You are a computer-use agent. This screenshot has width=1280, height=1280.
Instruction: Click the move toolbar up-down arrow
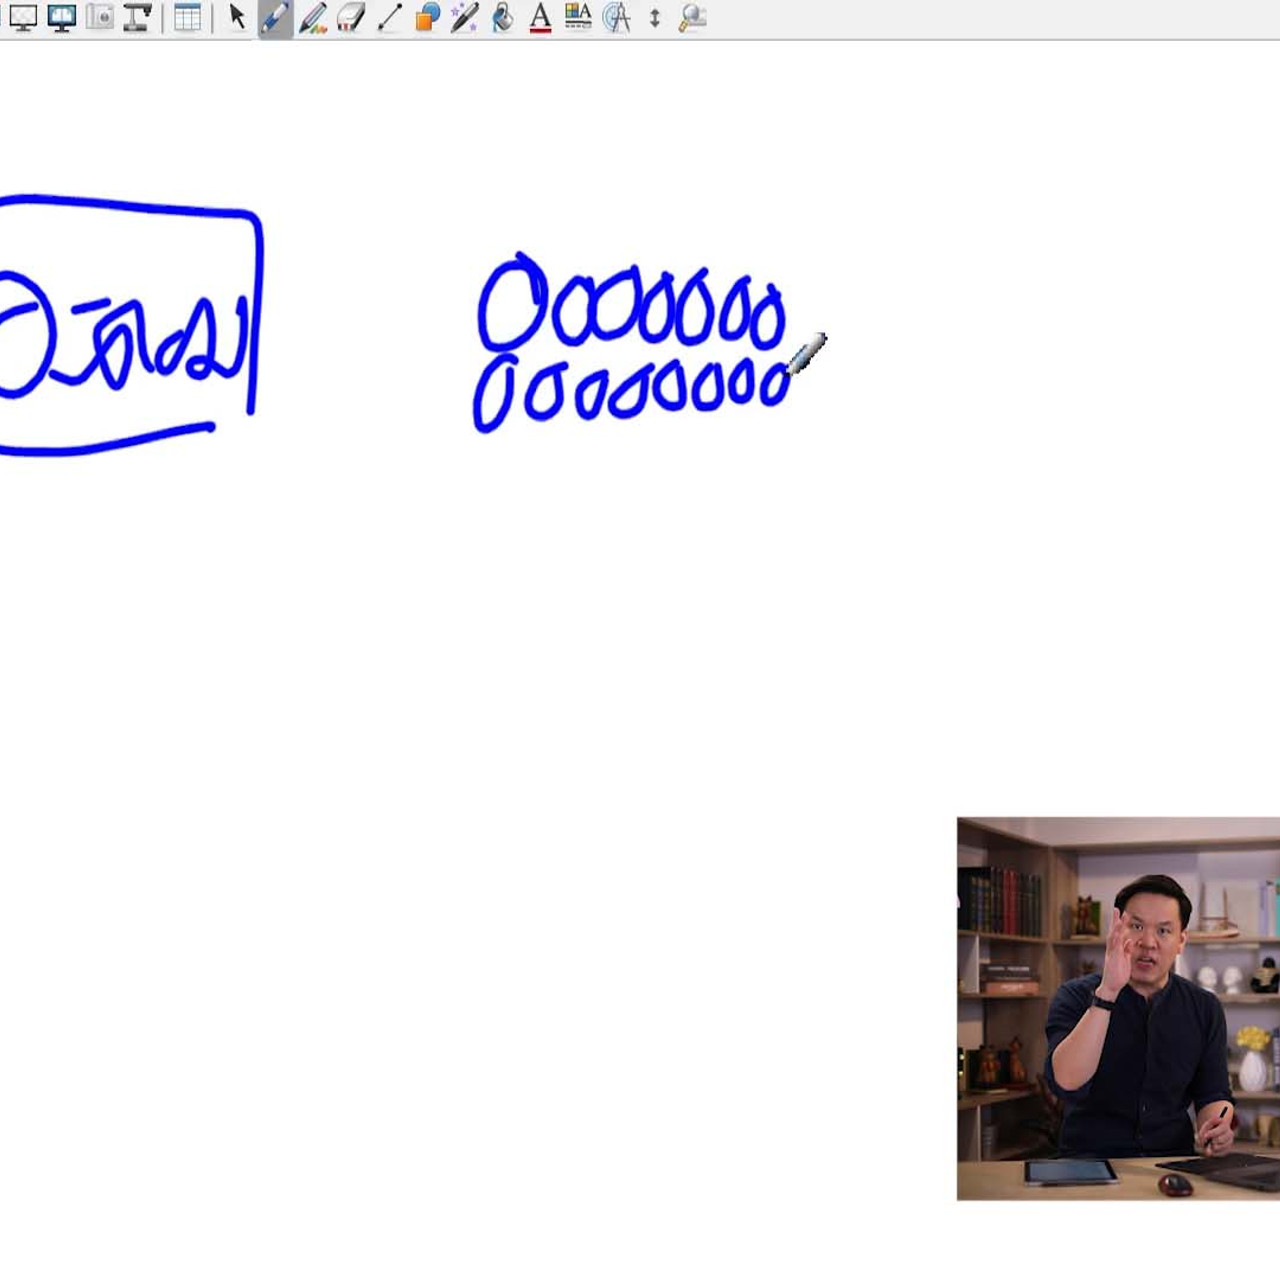(x=655, y=18)
